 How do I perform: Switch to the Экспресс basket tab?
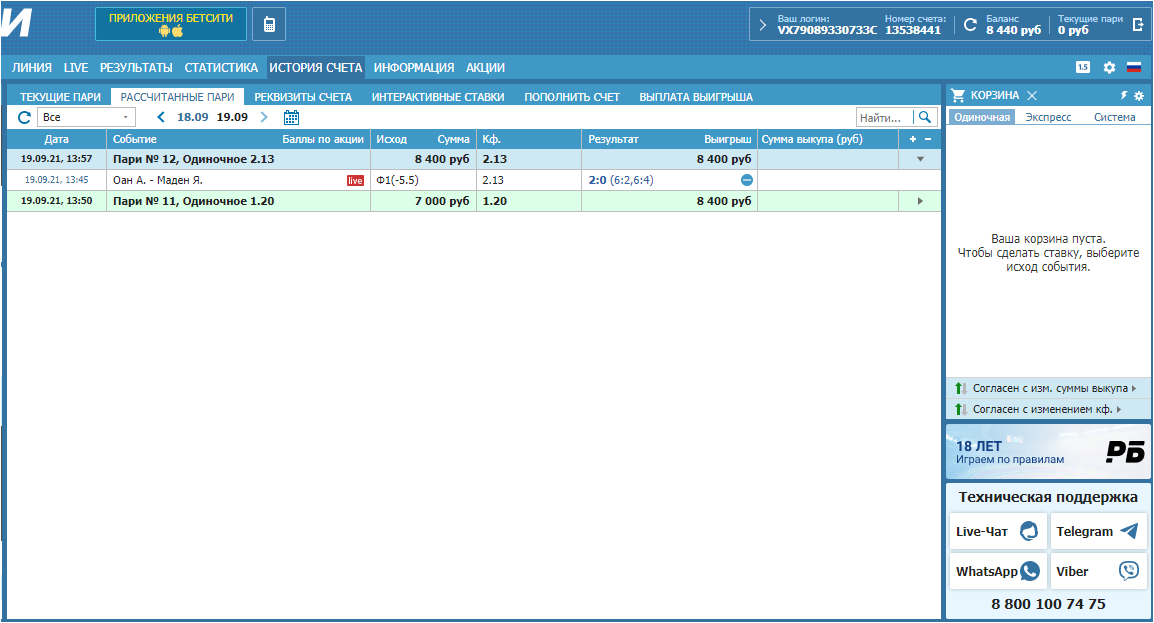[x=1048, y=117]
